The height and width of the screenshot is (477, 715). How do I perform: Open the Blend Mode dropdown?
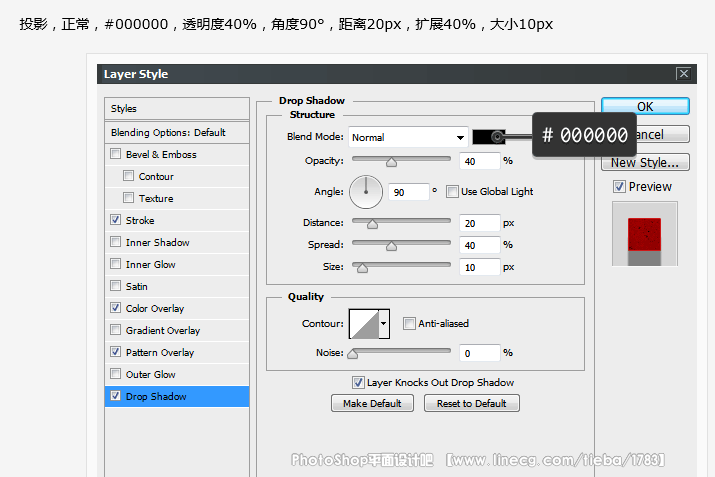click(408, 137)
